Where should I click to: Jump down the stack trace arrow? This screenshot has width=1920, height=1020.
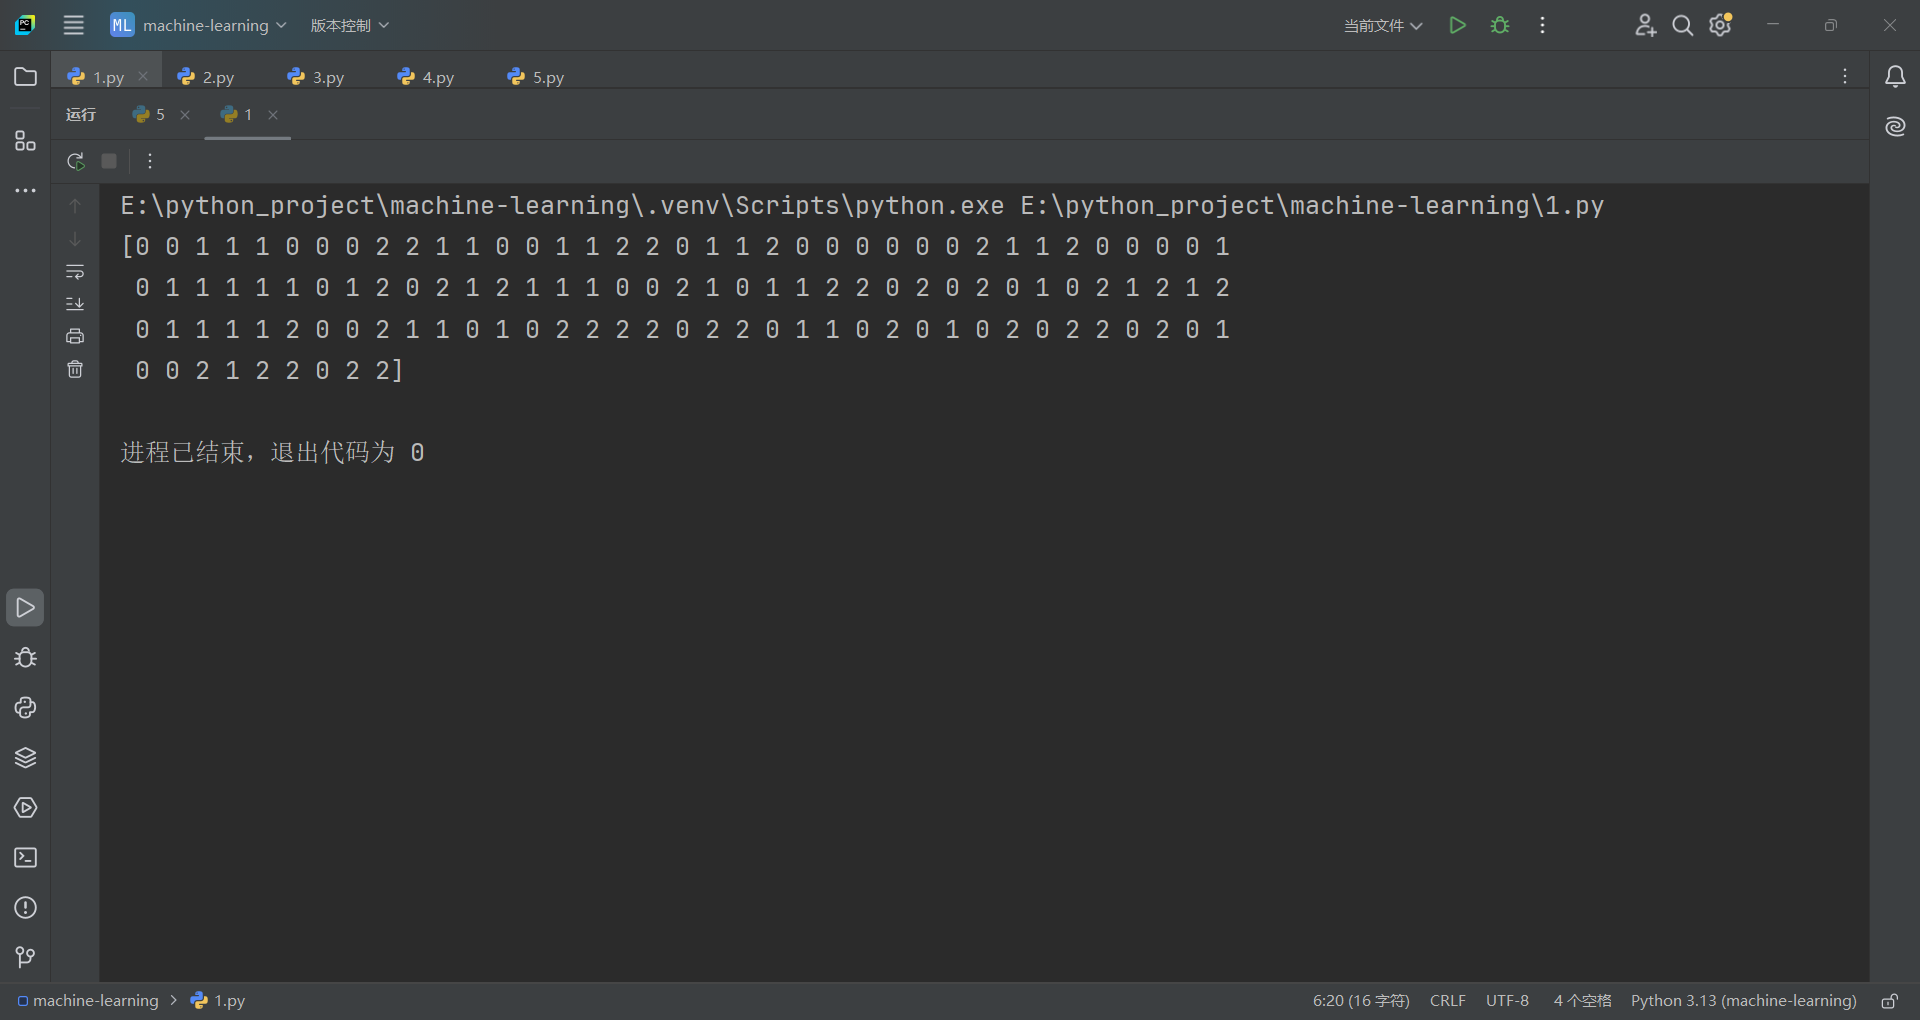[75, 239]
